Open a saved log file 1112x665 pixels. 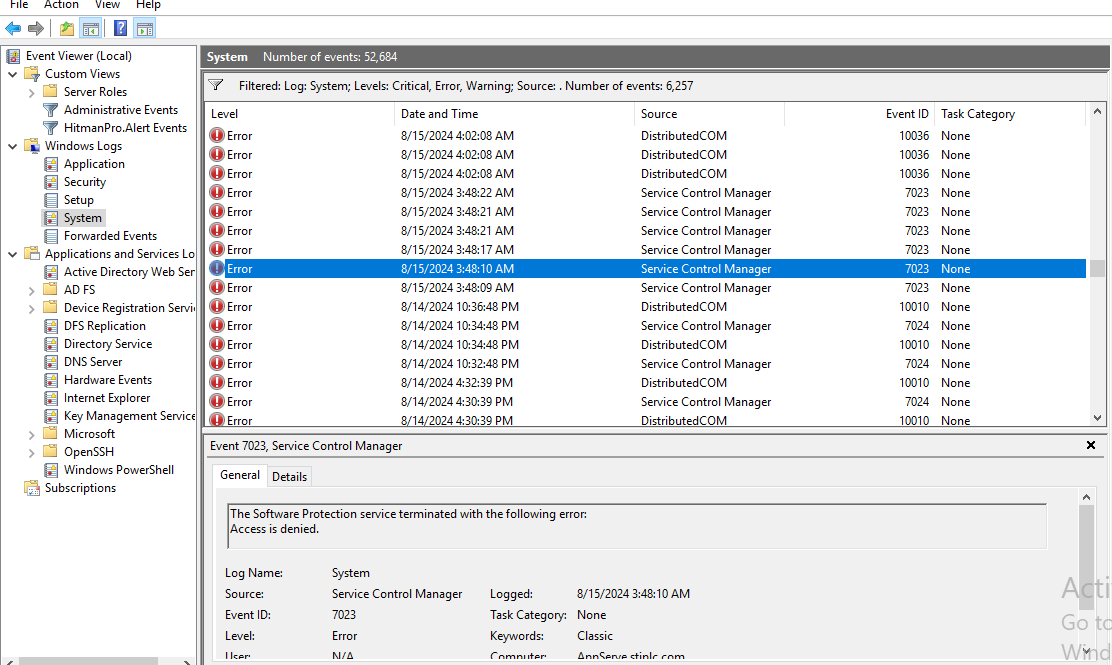click(x=65, y=28)
